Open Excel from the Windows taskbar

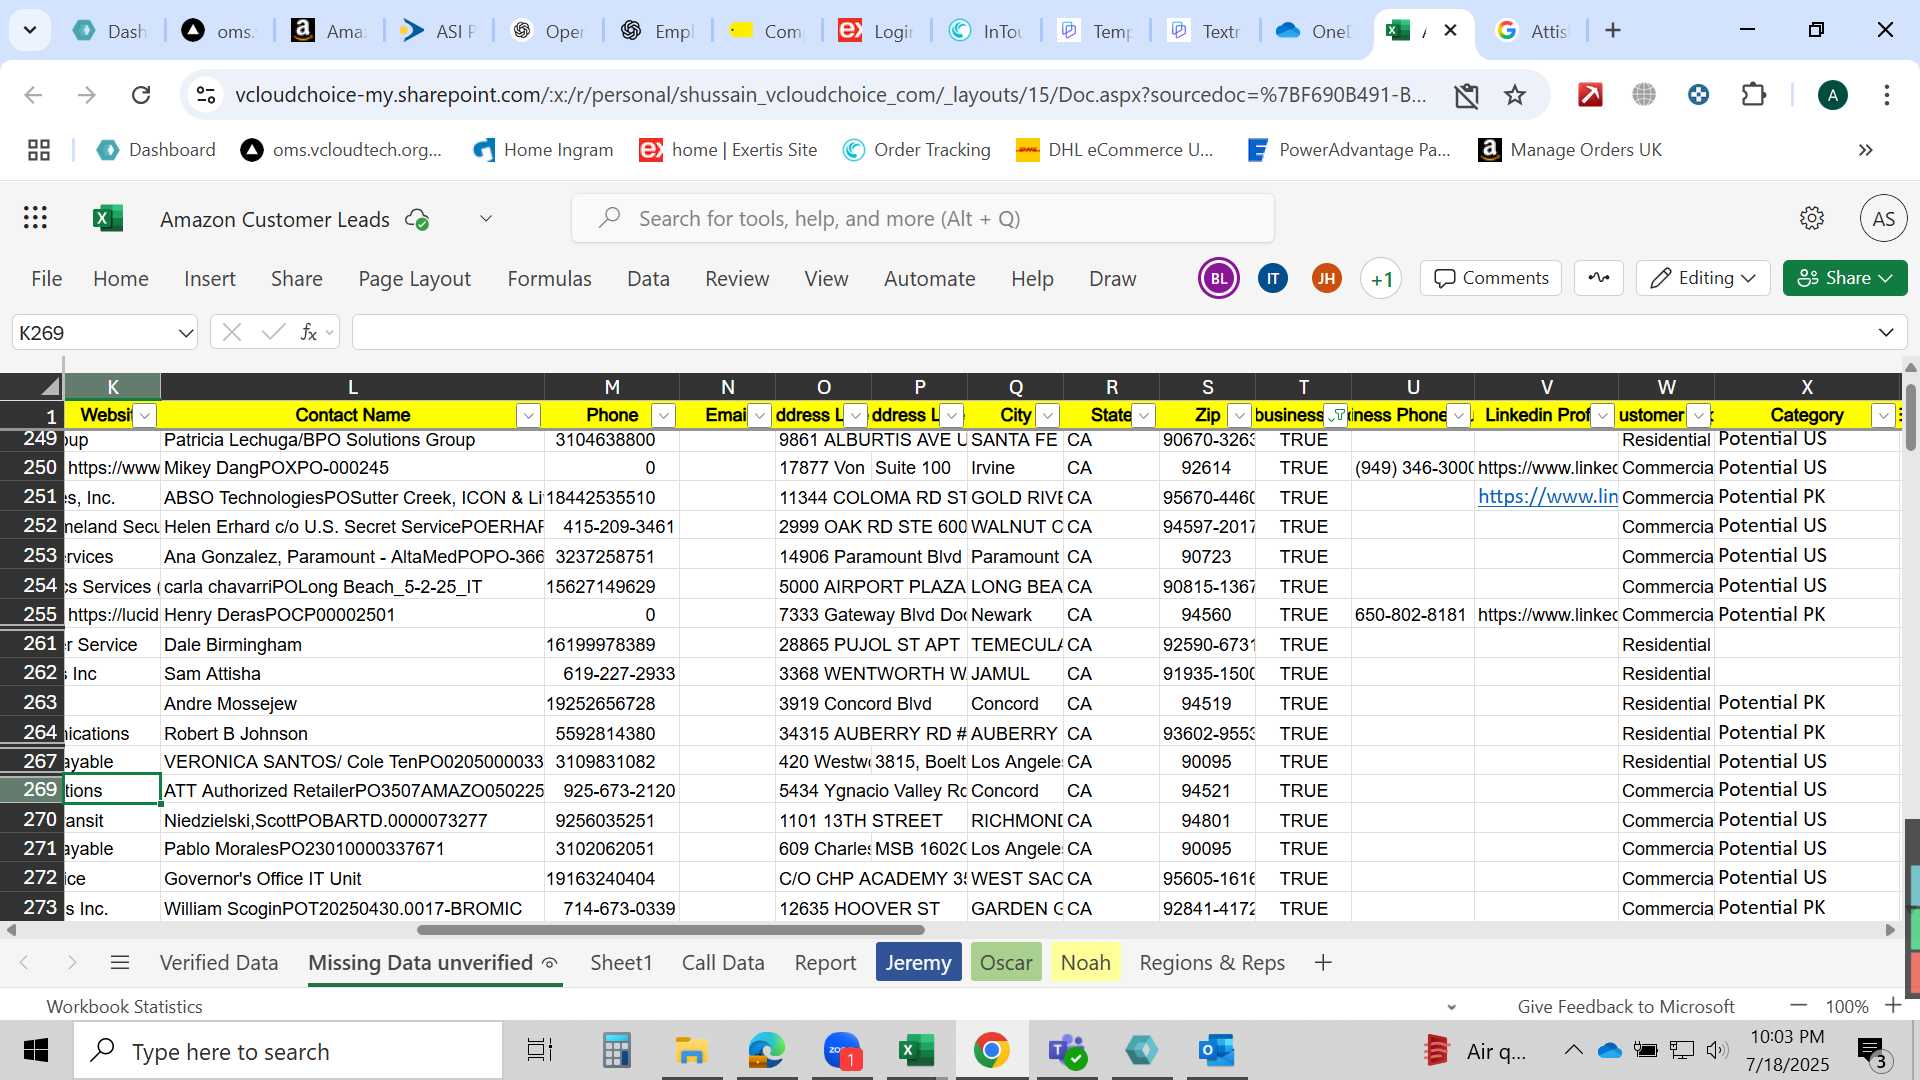(916, 1051)
